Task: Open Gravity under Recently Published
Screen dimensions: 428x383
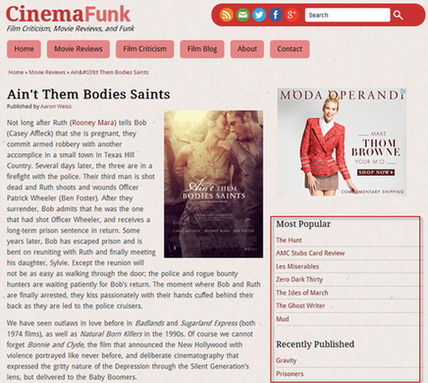Action: click(x=286, y=360)
